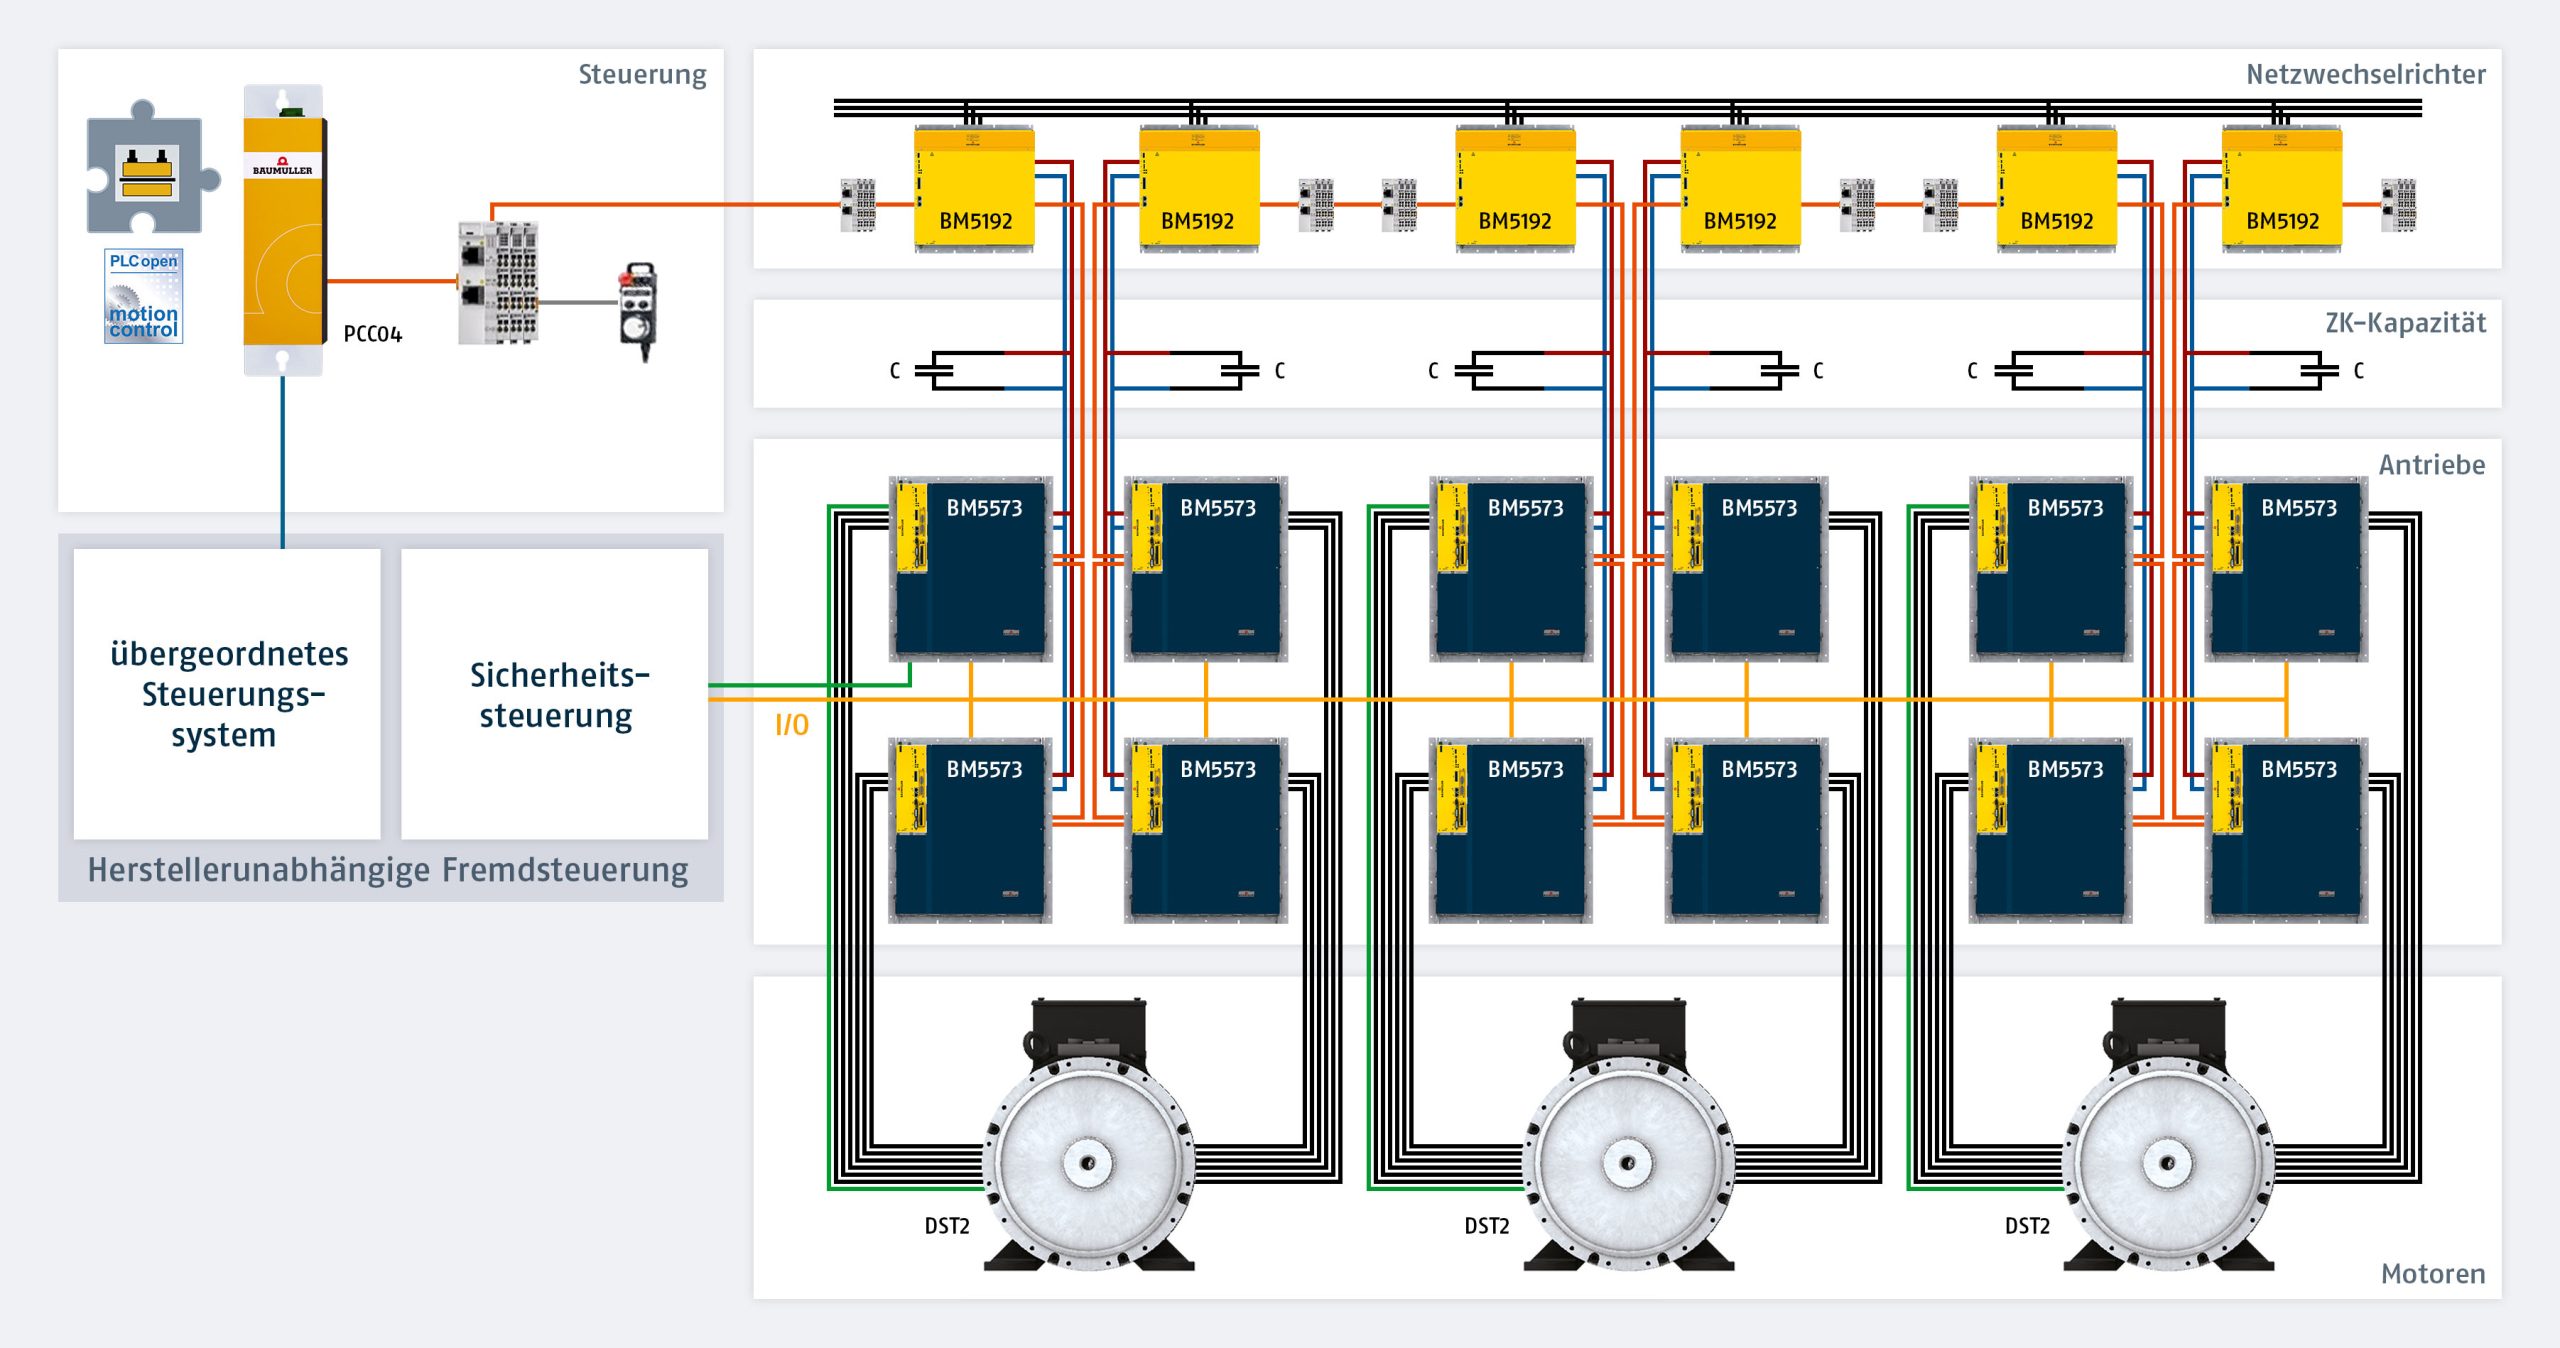
Task: Click the orange I/O label
Action: point(791,725)
